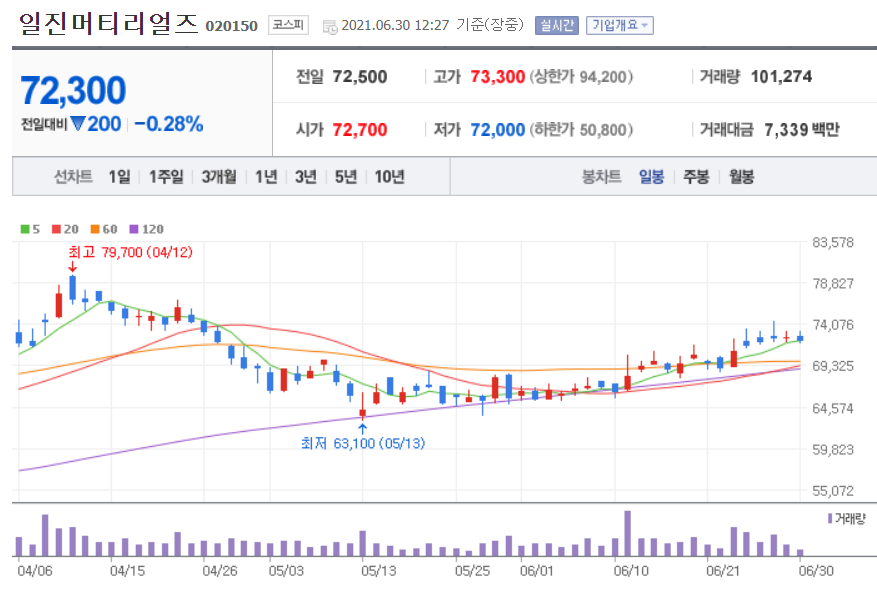Select the 1주일 line chart tab
The height and width of the screenshot is (589, 877).
[166, 177]
